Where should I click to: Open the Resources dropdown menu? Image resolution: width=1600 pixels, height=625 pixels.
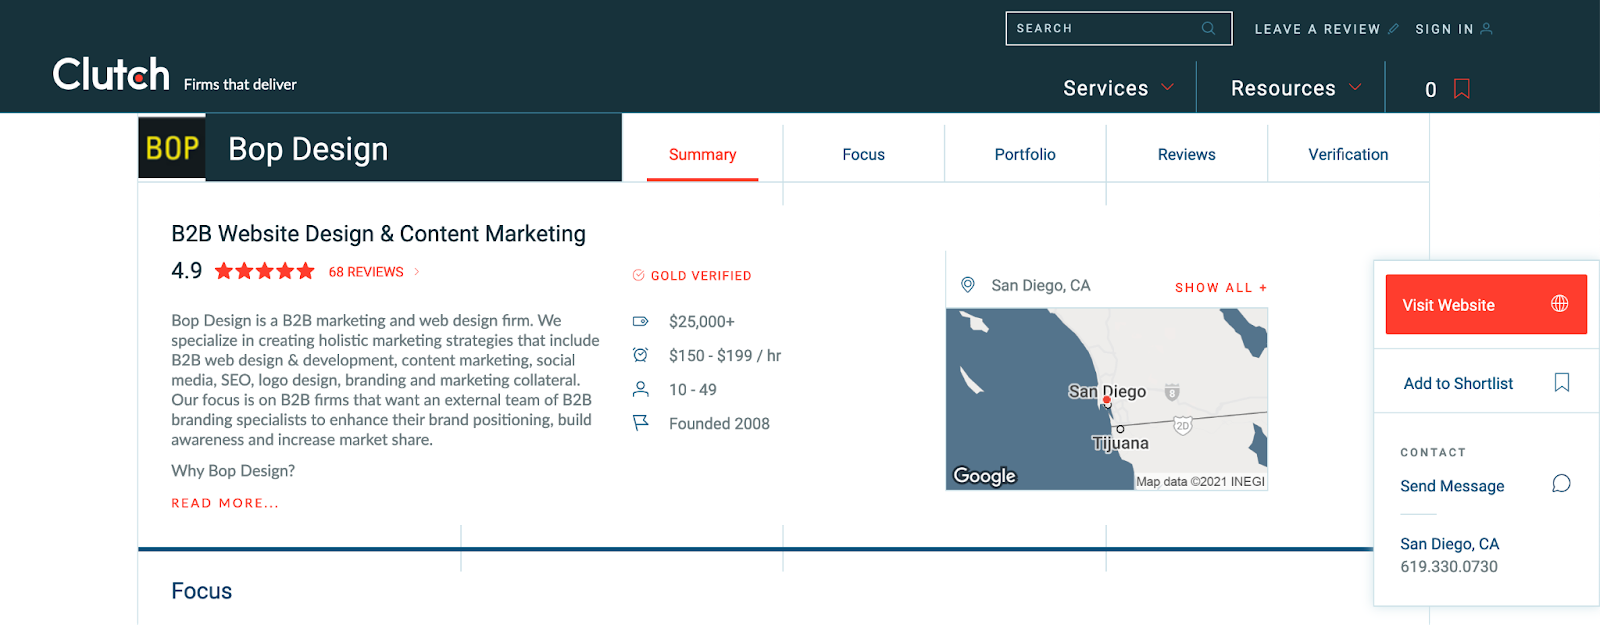[1296, 88]
